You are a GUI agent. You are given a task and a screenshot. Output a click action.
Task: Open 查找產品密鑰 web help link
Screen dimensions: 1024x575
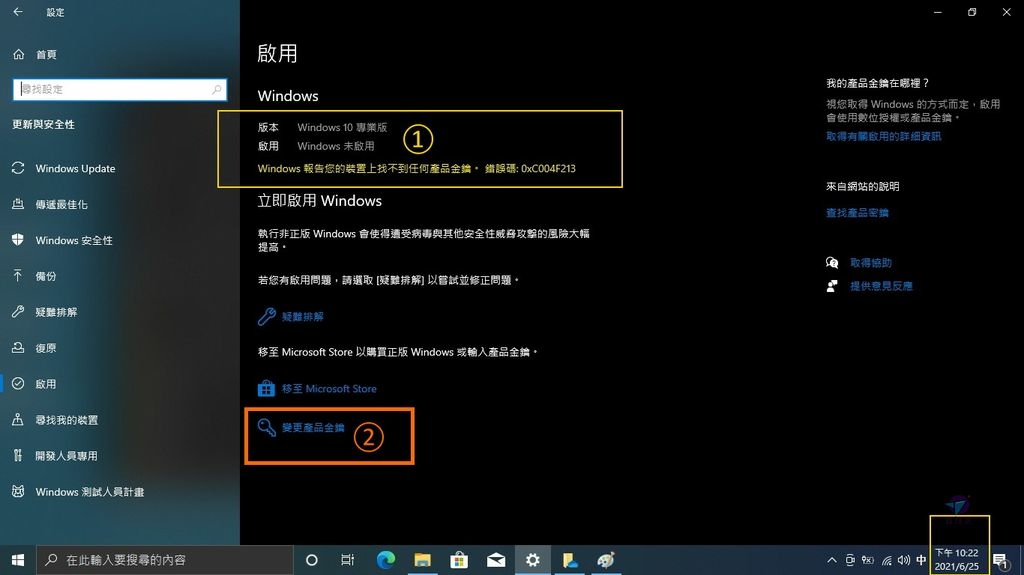[857, 213]
